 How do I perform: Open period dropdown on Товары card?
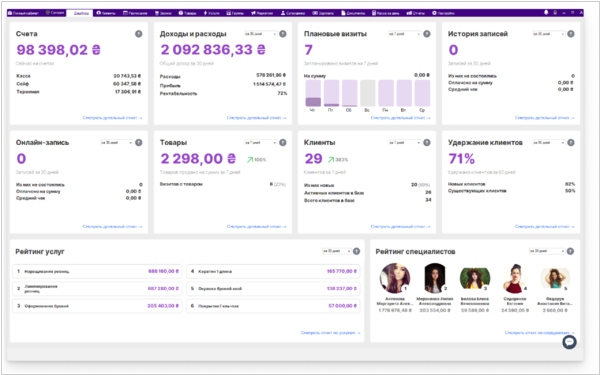pos(261,143)
